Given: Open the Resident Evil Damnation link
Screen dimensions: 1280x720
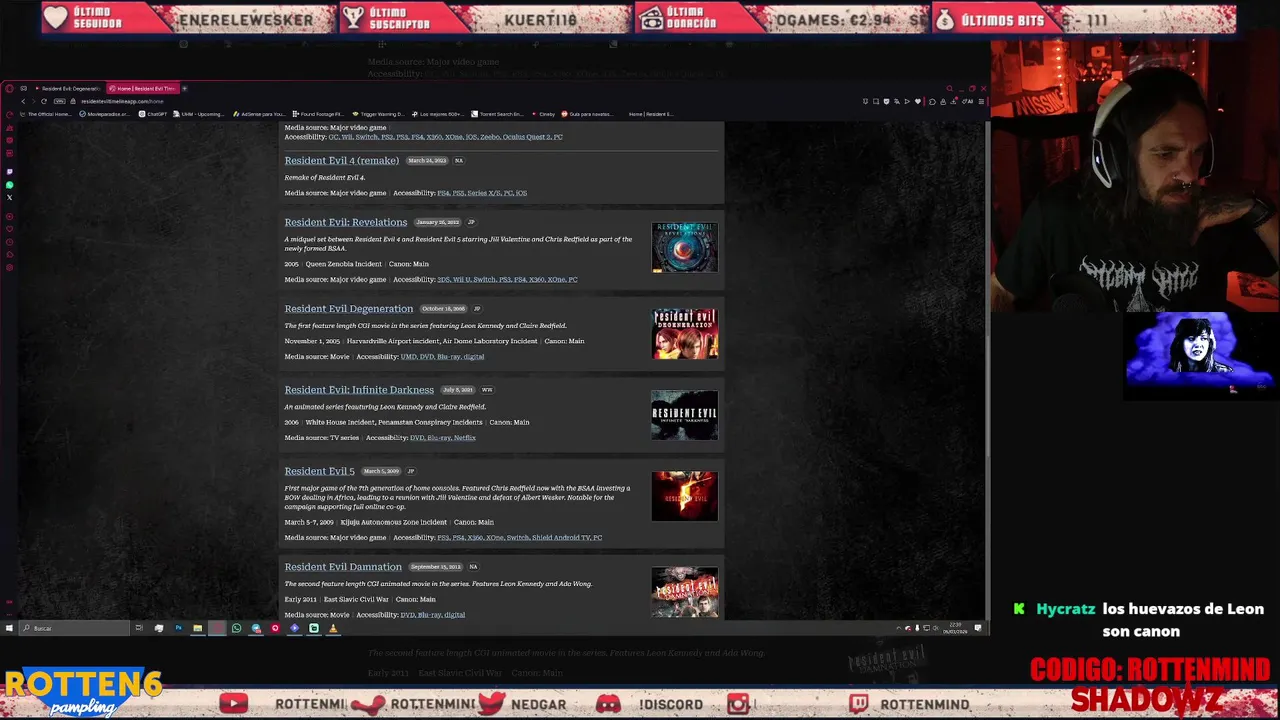Looking at the screenshot, I should pos(342,567).
